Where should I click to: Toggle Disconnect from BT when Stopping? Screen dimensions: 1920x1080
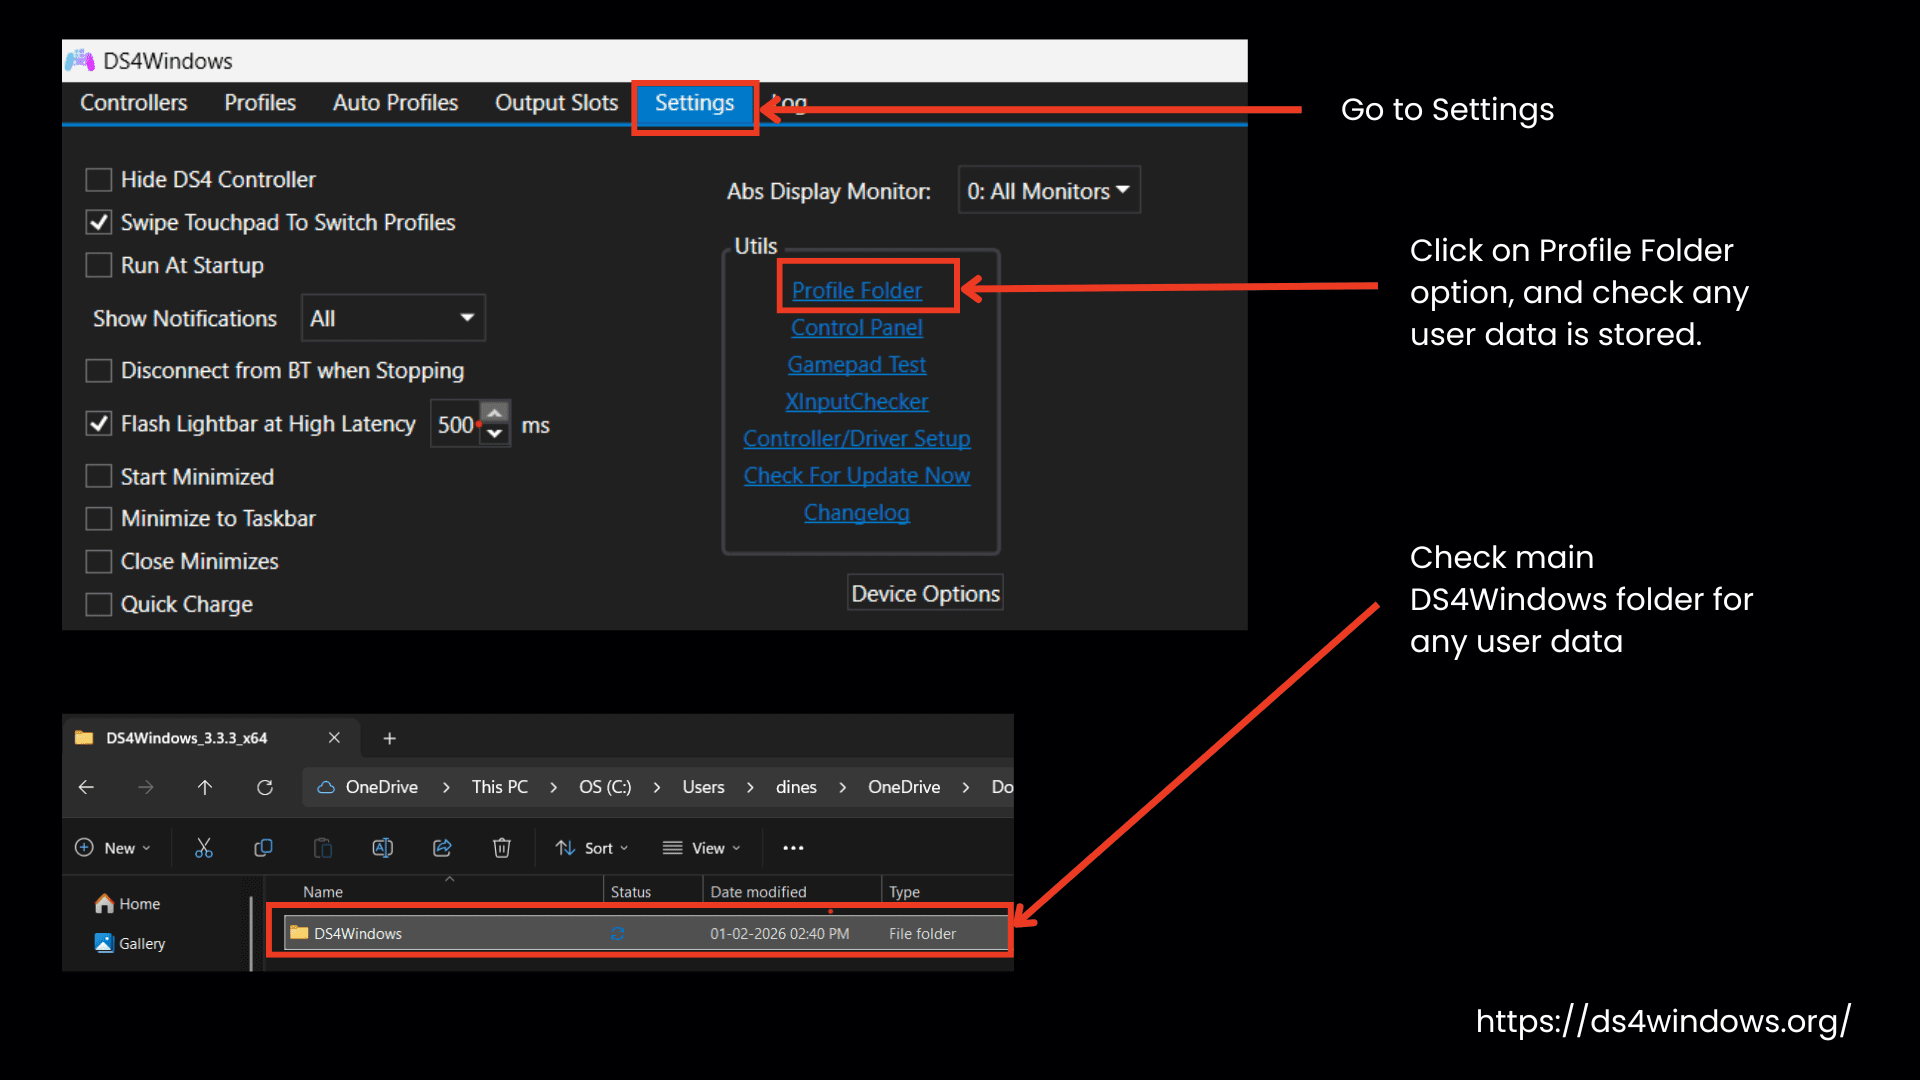tap(98, 371)
